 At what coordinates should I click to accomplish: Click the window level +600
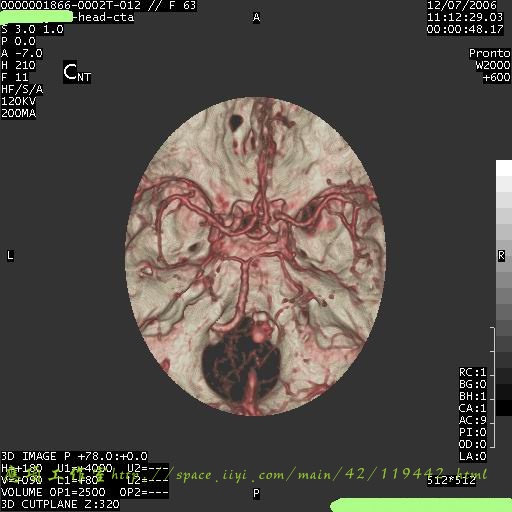496,77
